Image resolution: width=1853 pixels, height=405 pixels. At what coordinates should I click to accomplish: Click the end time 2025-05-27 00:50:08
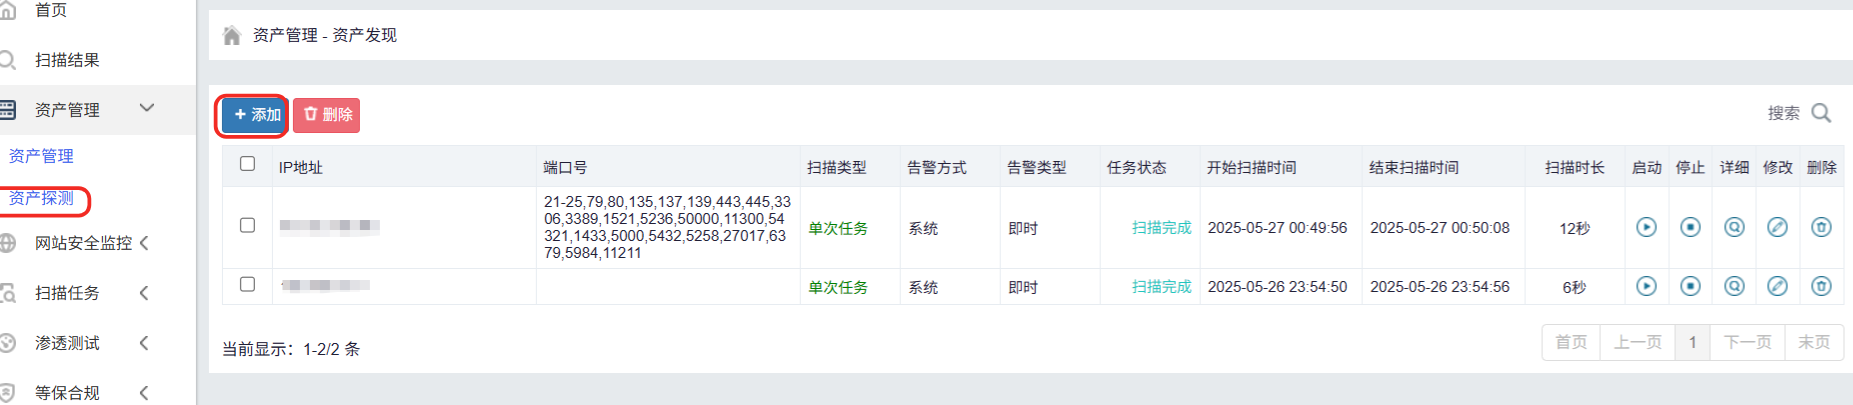pos(1440,228)
